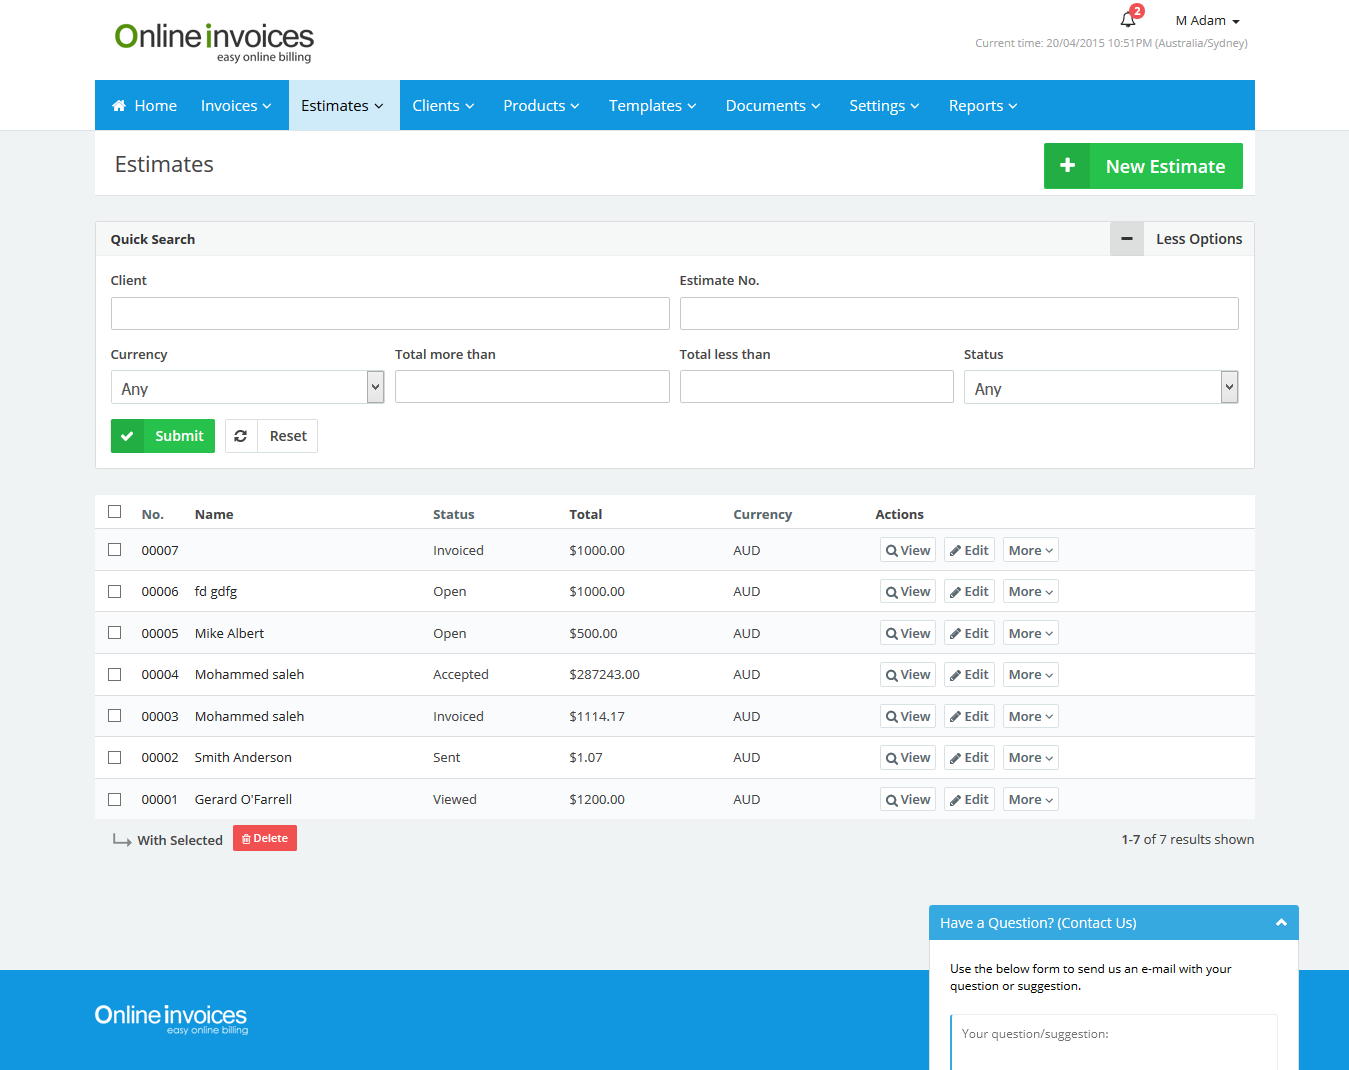Open the Invoices menu
Image resolution: width=1349 pixels, height=1070 pixels.
click(236, 106)
